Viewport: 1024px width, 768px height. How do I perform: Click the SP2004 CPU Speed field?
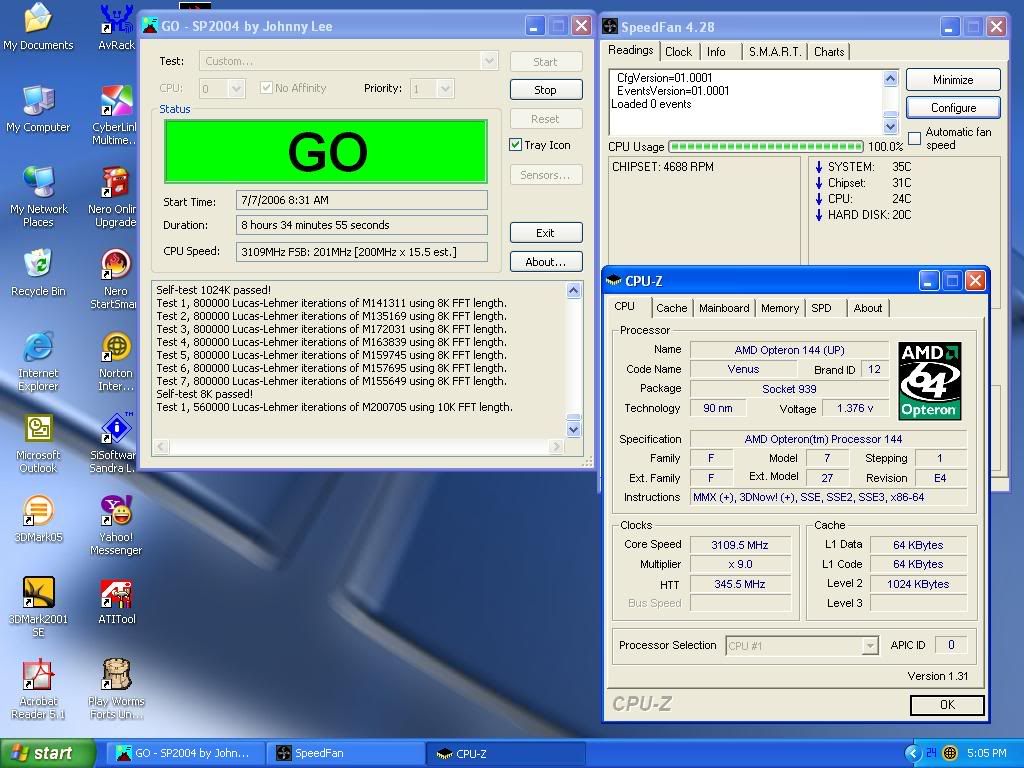point(362,251)
